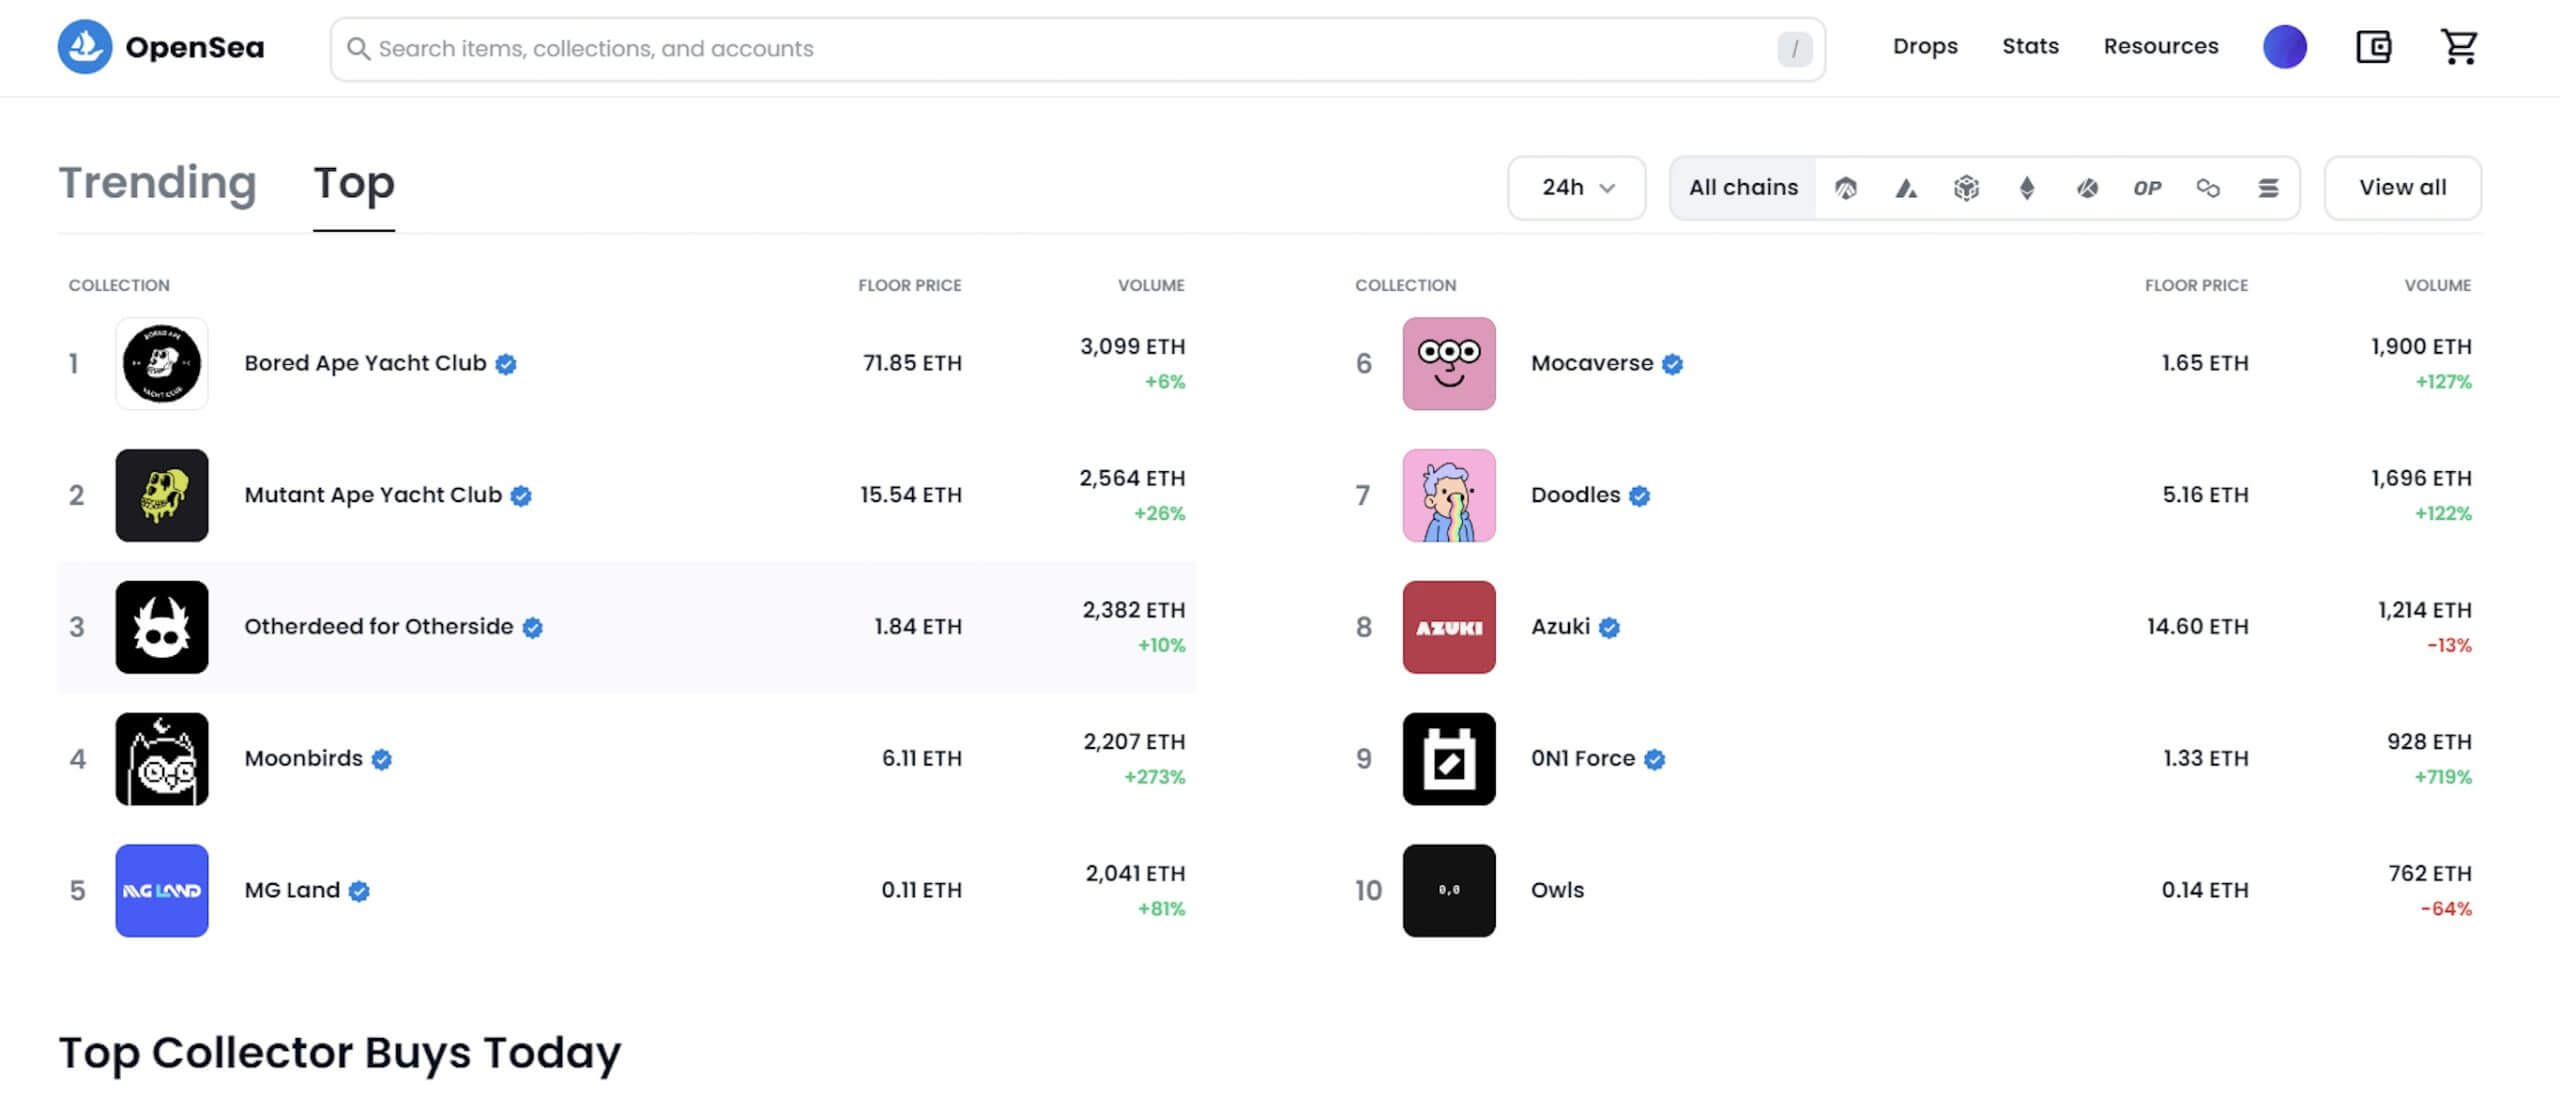Filter by BNB chain icon

point(1966,188)
